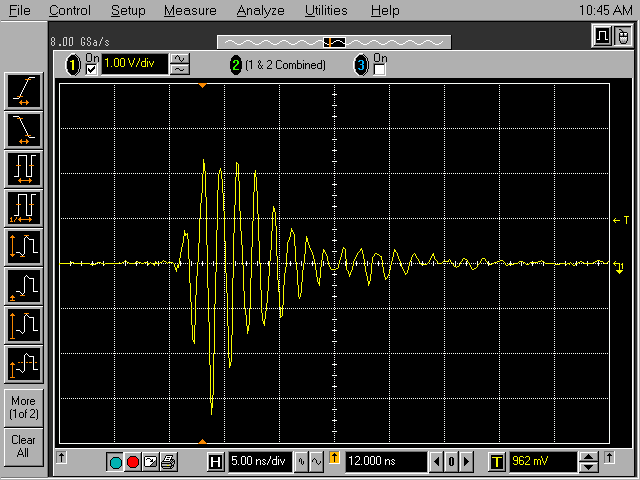Click the (1 & 2 Combined) label
The image size is (640, 480).
(x=285, y=65)
